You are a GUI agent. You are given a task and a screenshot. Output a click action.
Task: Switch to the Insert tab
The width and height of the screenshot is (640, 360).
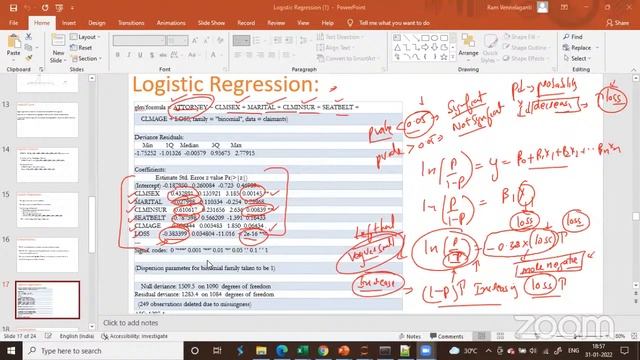pos(69,23)
